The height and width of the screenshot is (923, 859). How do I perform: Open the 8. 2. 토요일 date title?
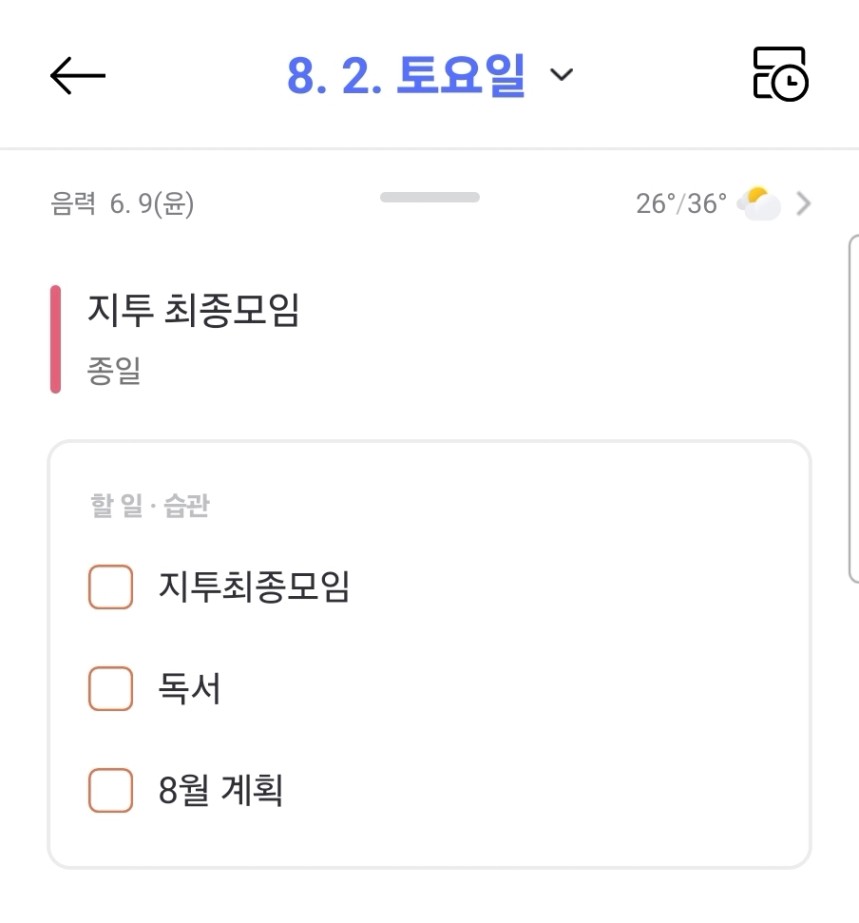406,75
